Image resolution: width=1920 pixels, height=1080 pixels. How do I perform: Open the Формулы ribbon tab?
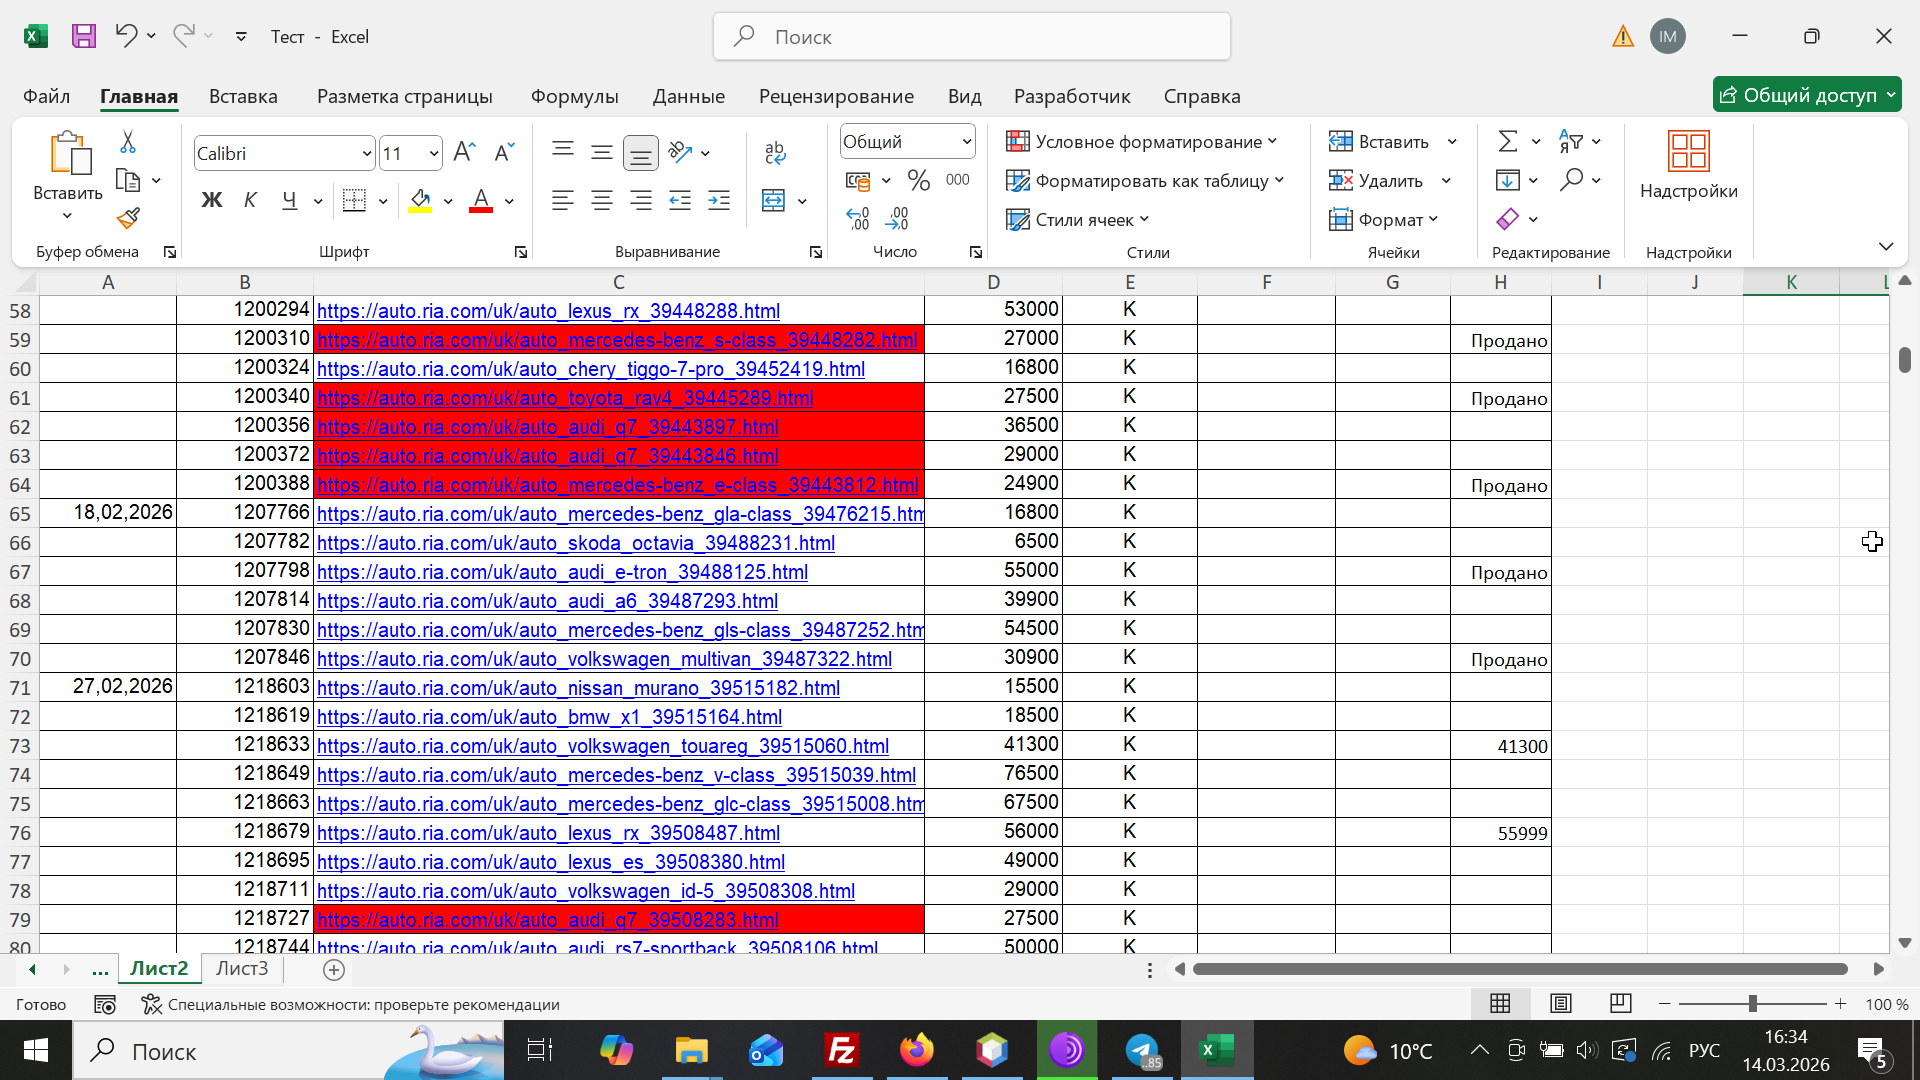pyautogui.click(x=574, y=96)
